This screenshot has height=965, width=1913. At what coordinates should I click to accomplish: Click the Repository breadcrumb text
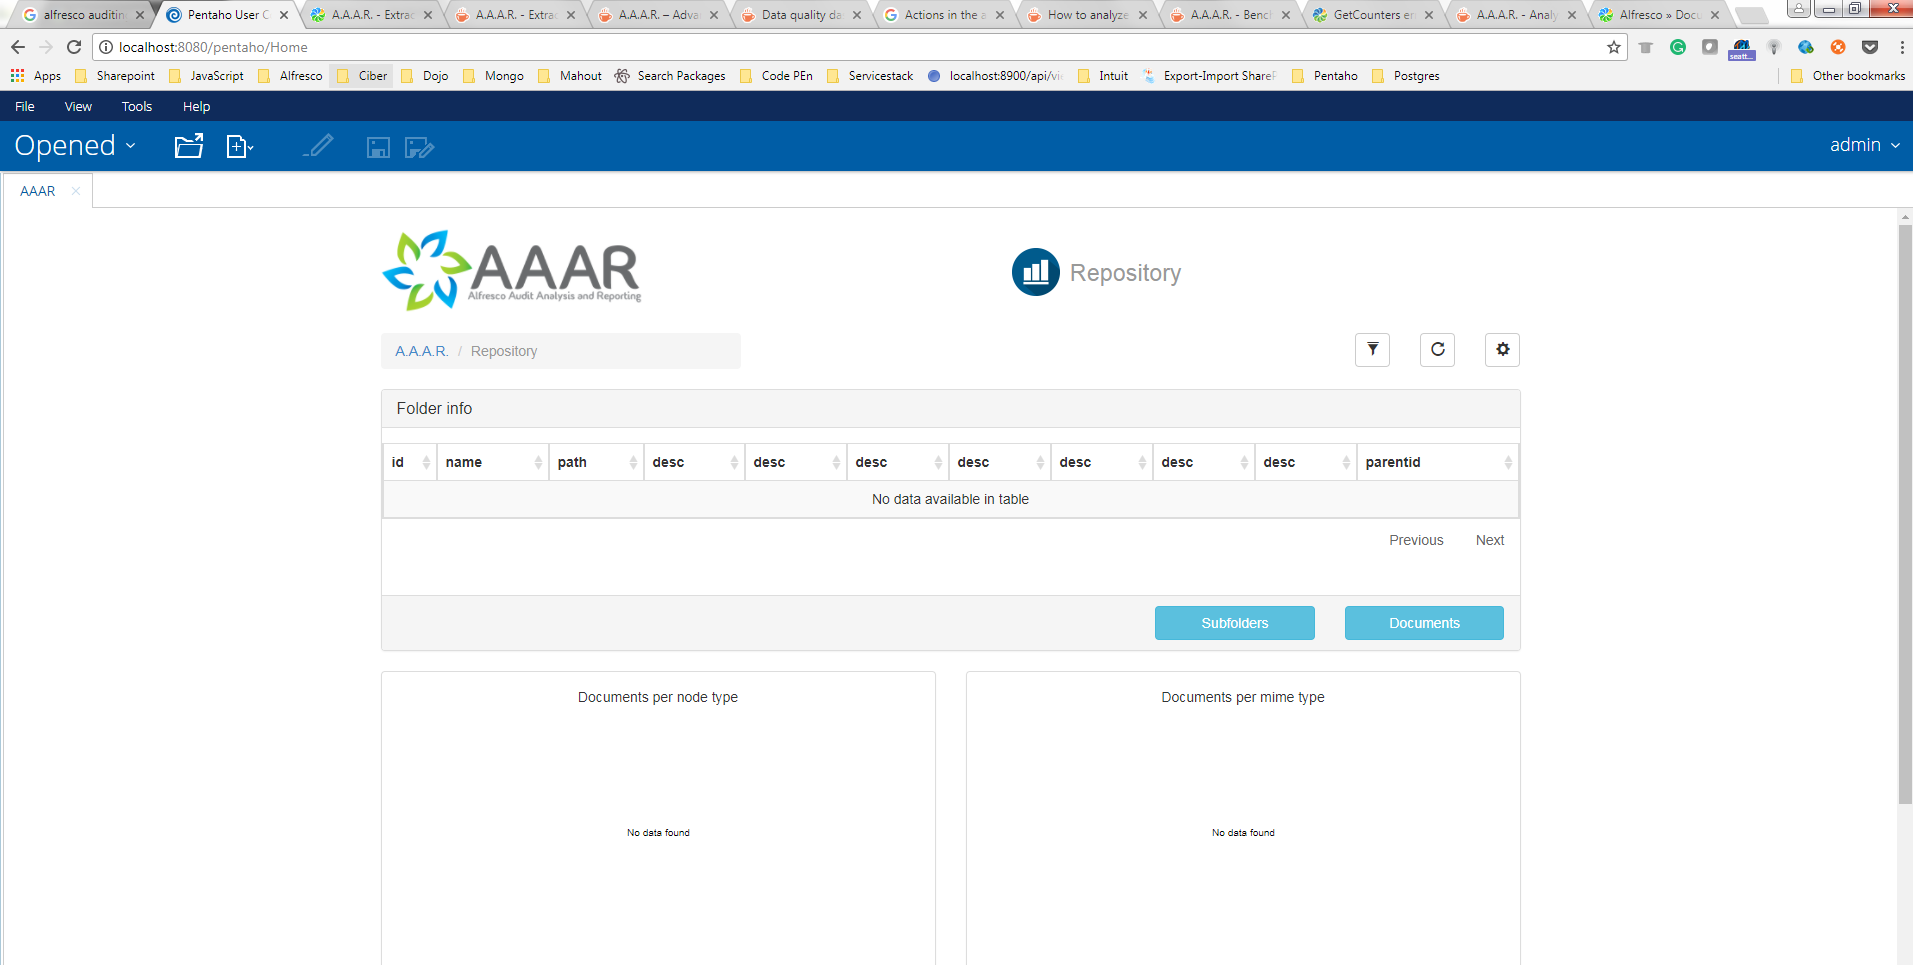(504, 351)
